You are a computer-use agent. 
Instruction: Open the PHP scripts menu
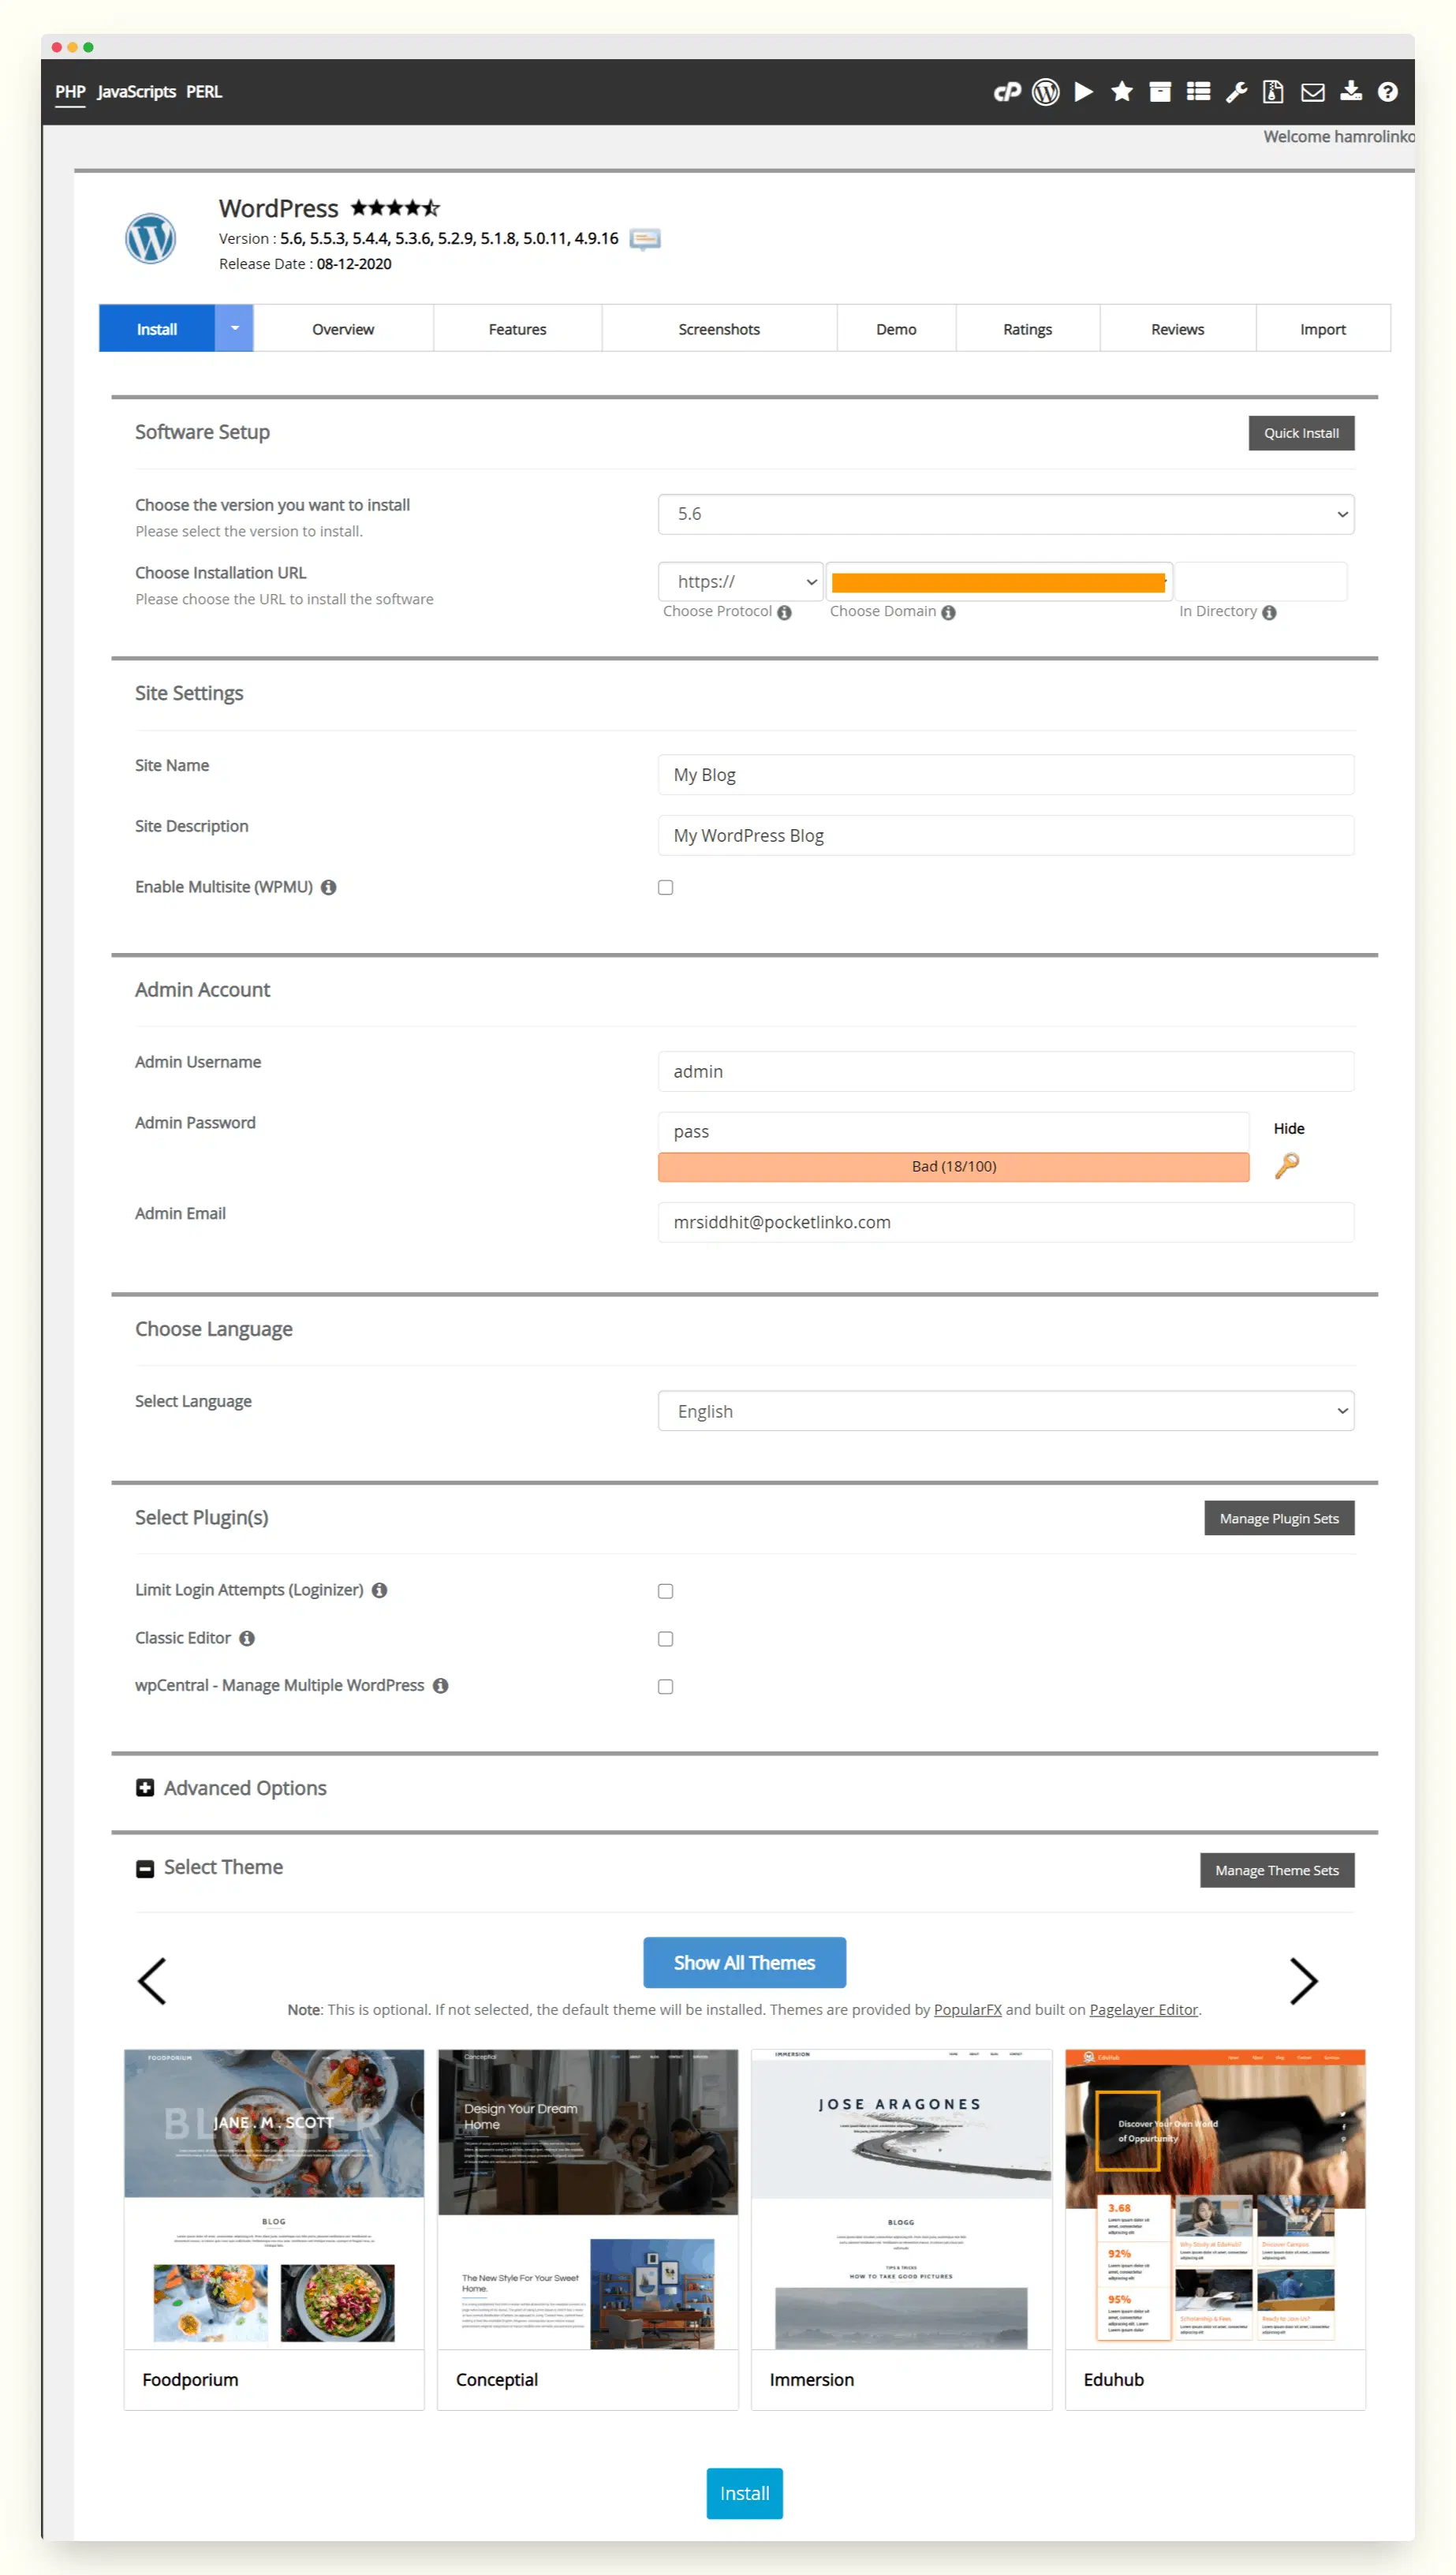[x=70, y=92]
